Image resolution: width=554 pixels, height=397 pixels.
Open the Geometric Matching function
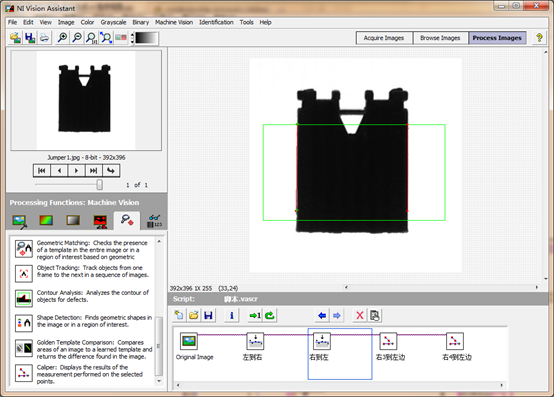click(24, 249)
